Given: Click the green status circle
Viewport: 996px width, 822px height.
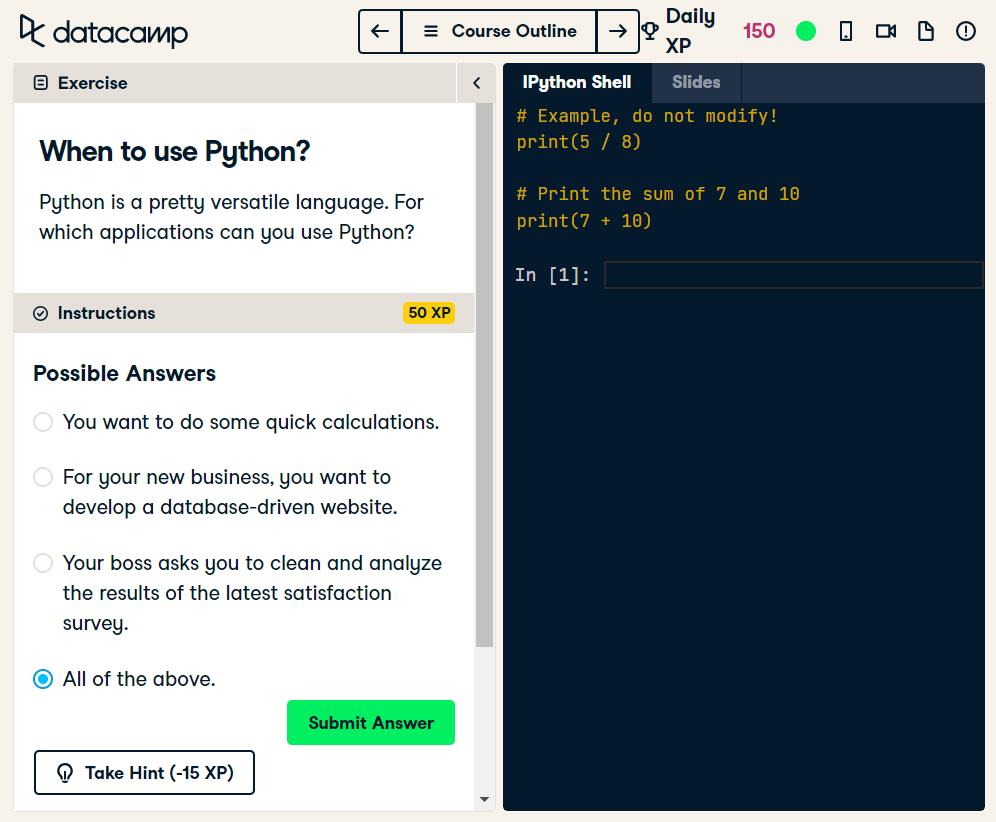Looking at the screenshot, I should (x=805, y=31).
